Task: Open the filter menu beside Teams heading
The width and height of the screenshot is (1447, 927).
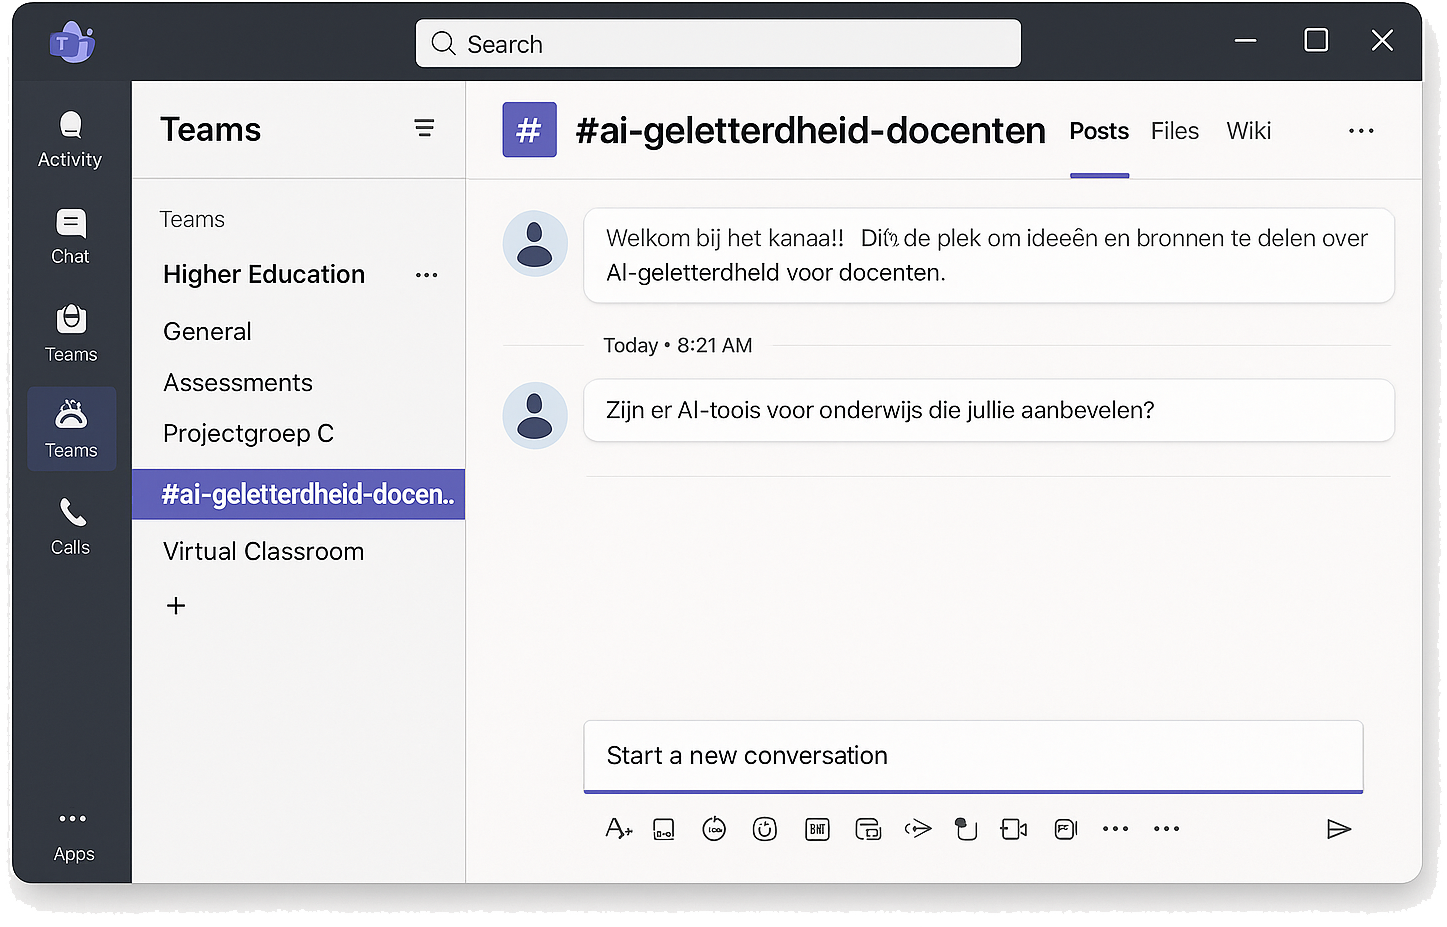Action: pos(424,128)
